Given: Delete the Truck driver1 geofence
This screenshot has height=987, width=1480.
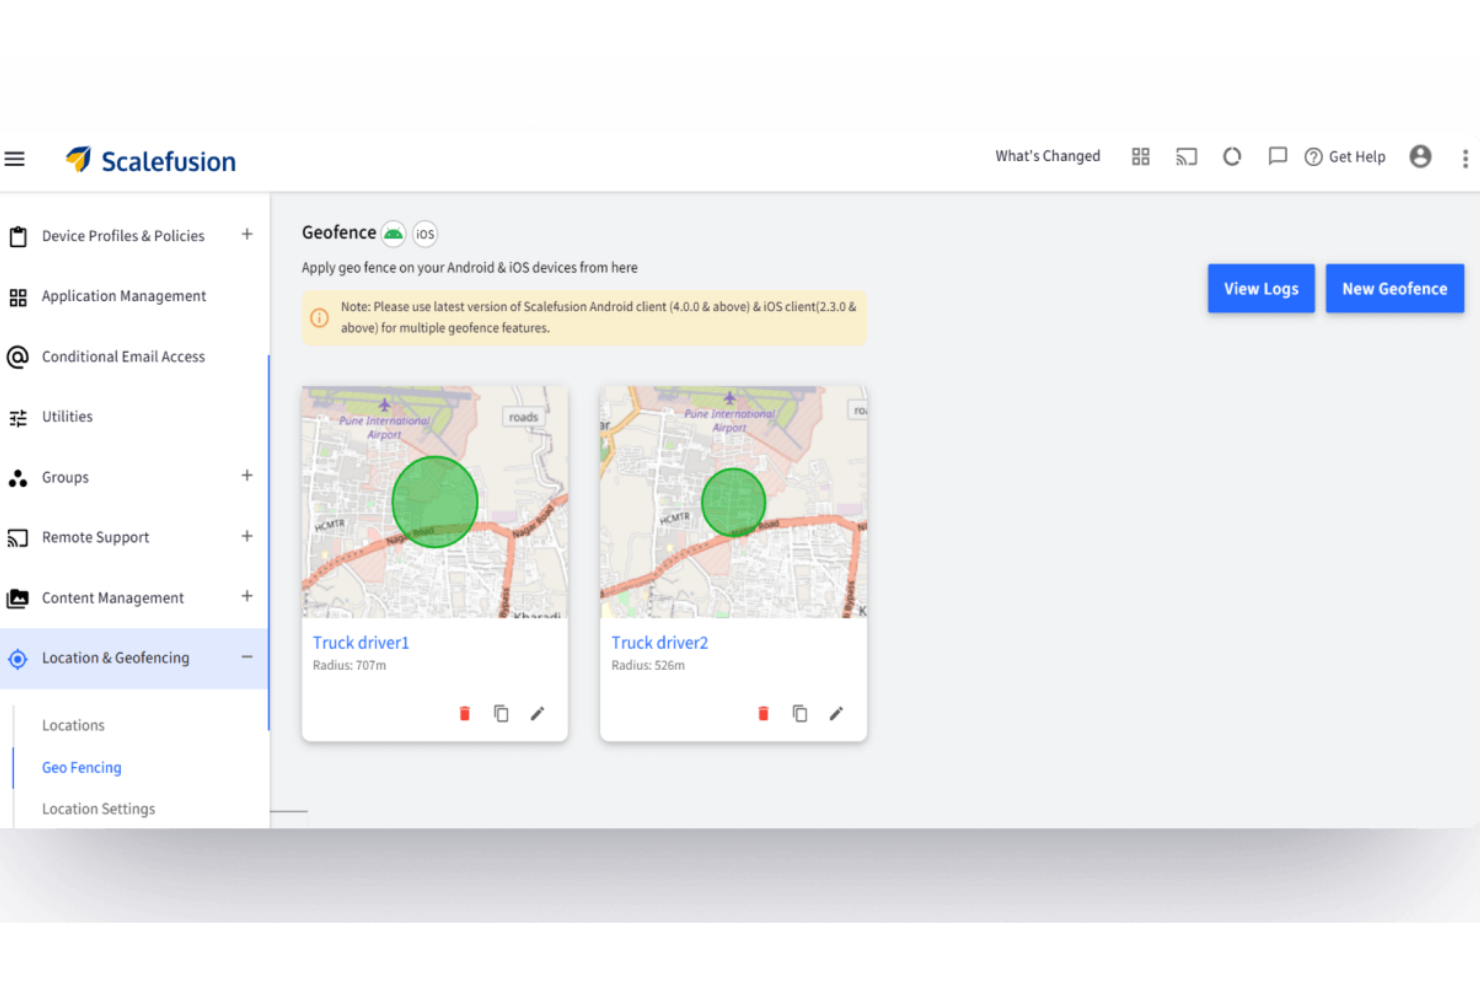Looking at the screenshot, I should click(x=464, y=713).
